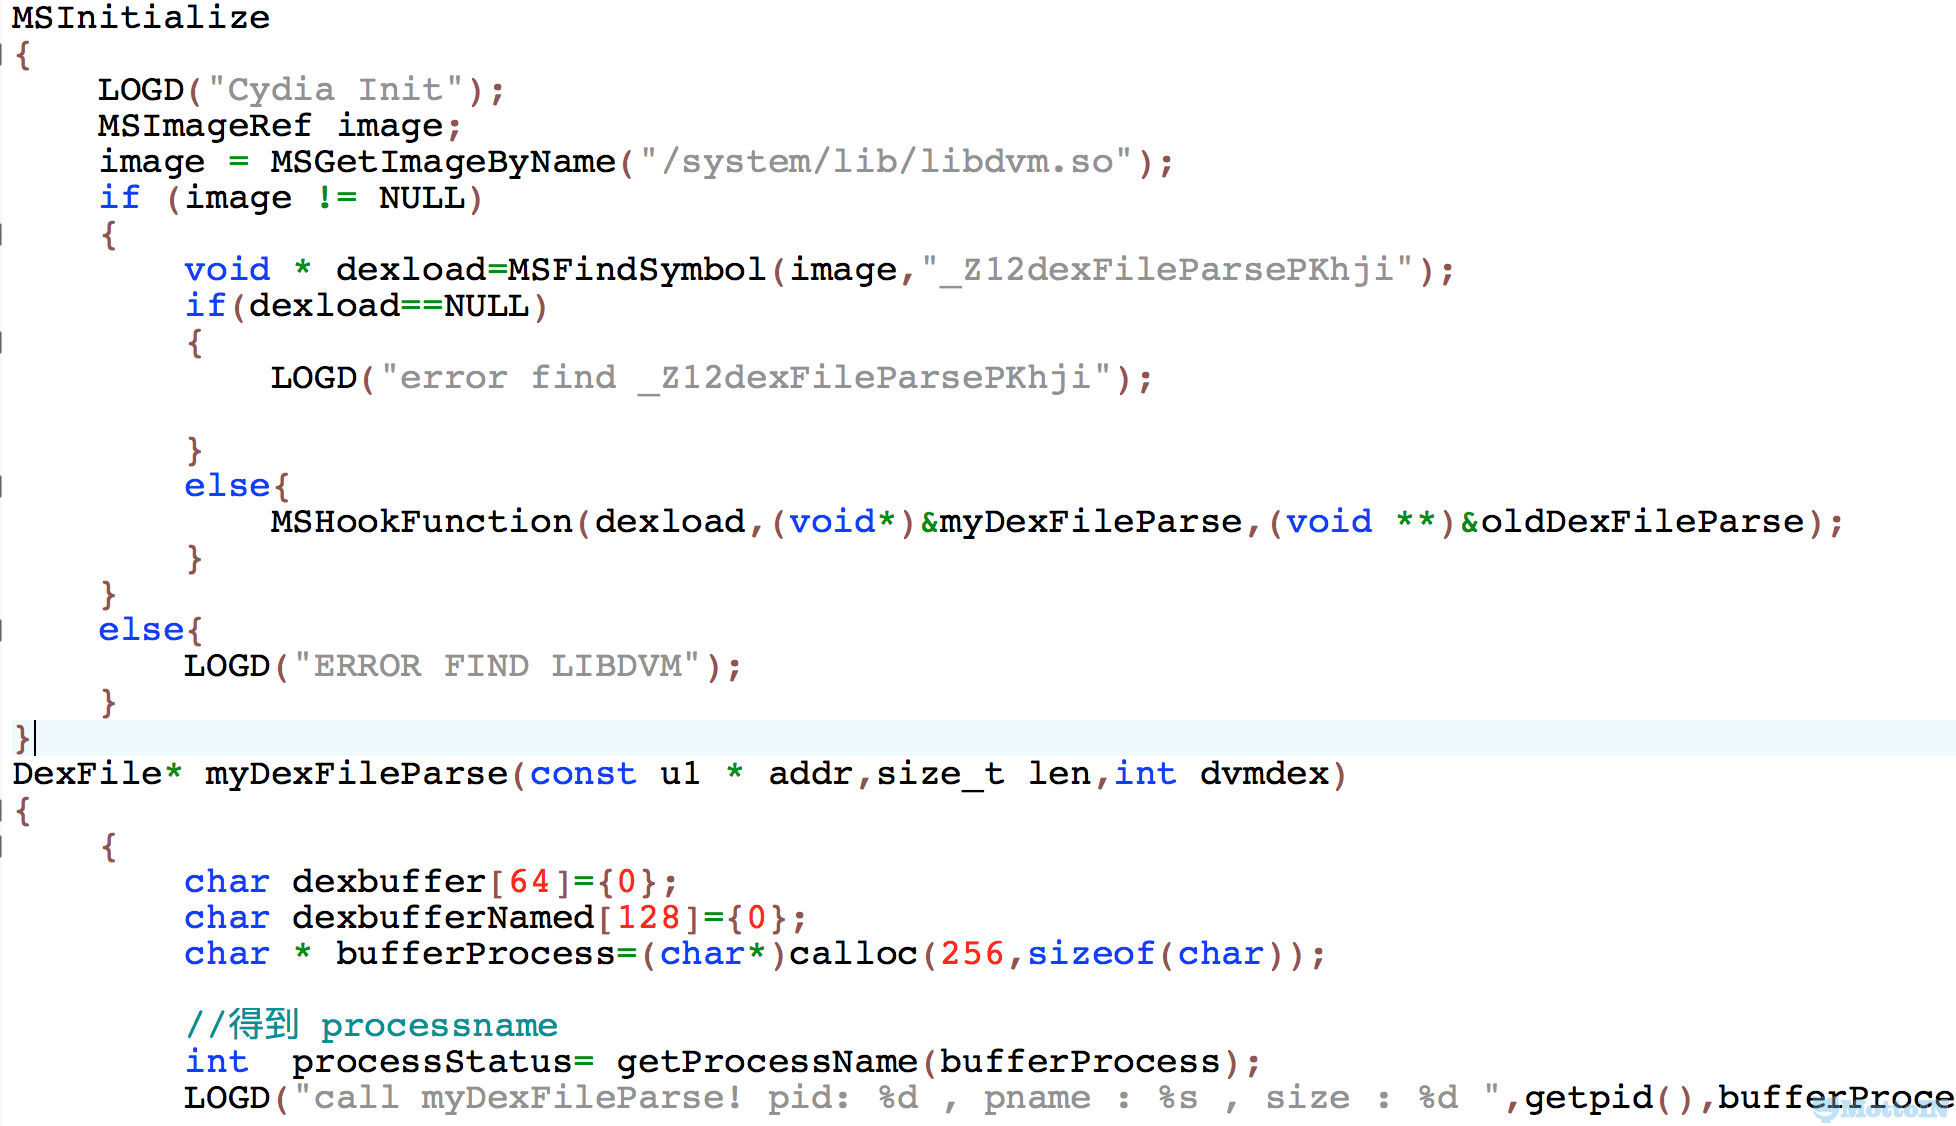Collapse the fold marker at myDexFileParse opening brace
Image resolution: width=1956 pixels, height=1126 pixels.
tap(3, 810)
